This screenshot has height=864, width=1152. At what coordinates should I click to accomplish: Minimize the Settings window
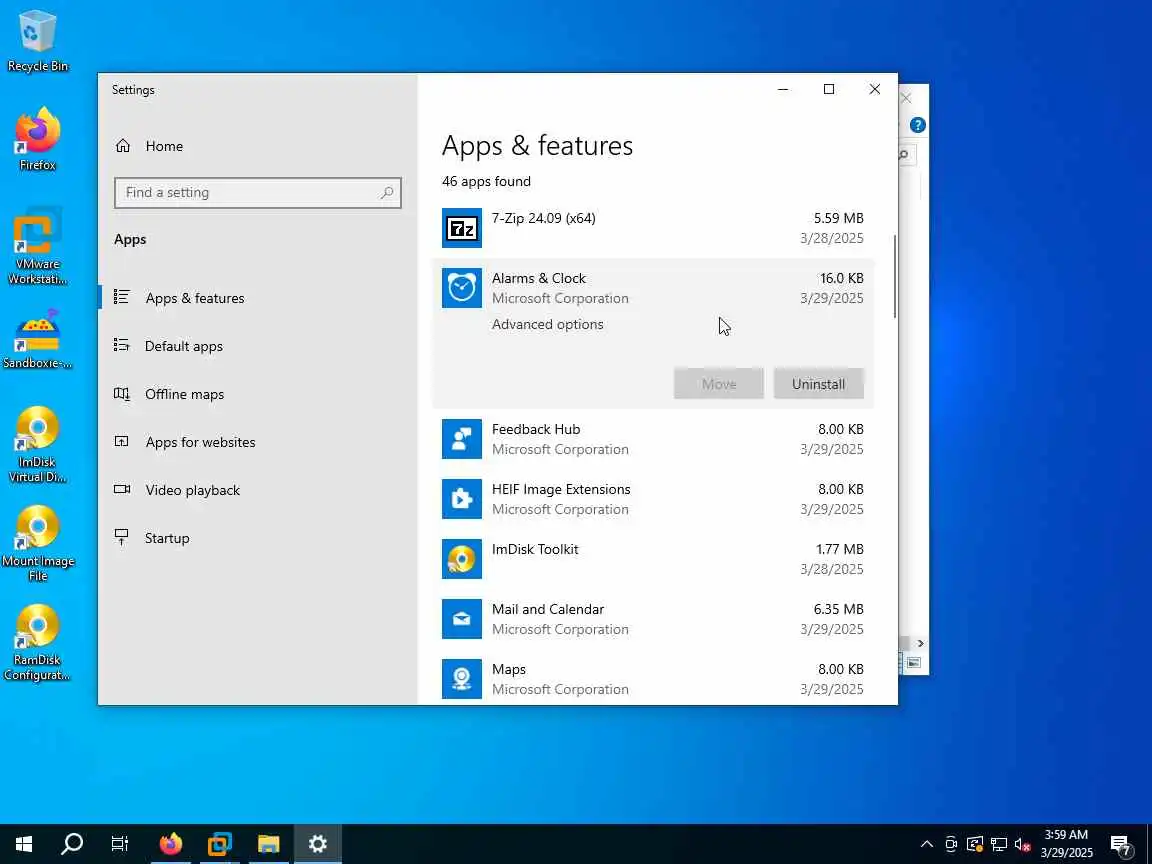(783, 89)
